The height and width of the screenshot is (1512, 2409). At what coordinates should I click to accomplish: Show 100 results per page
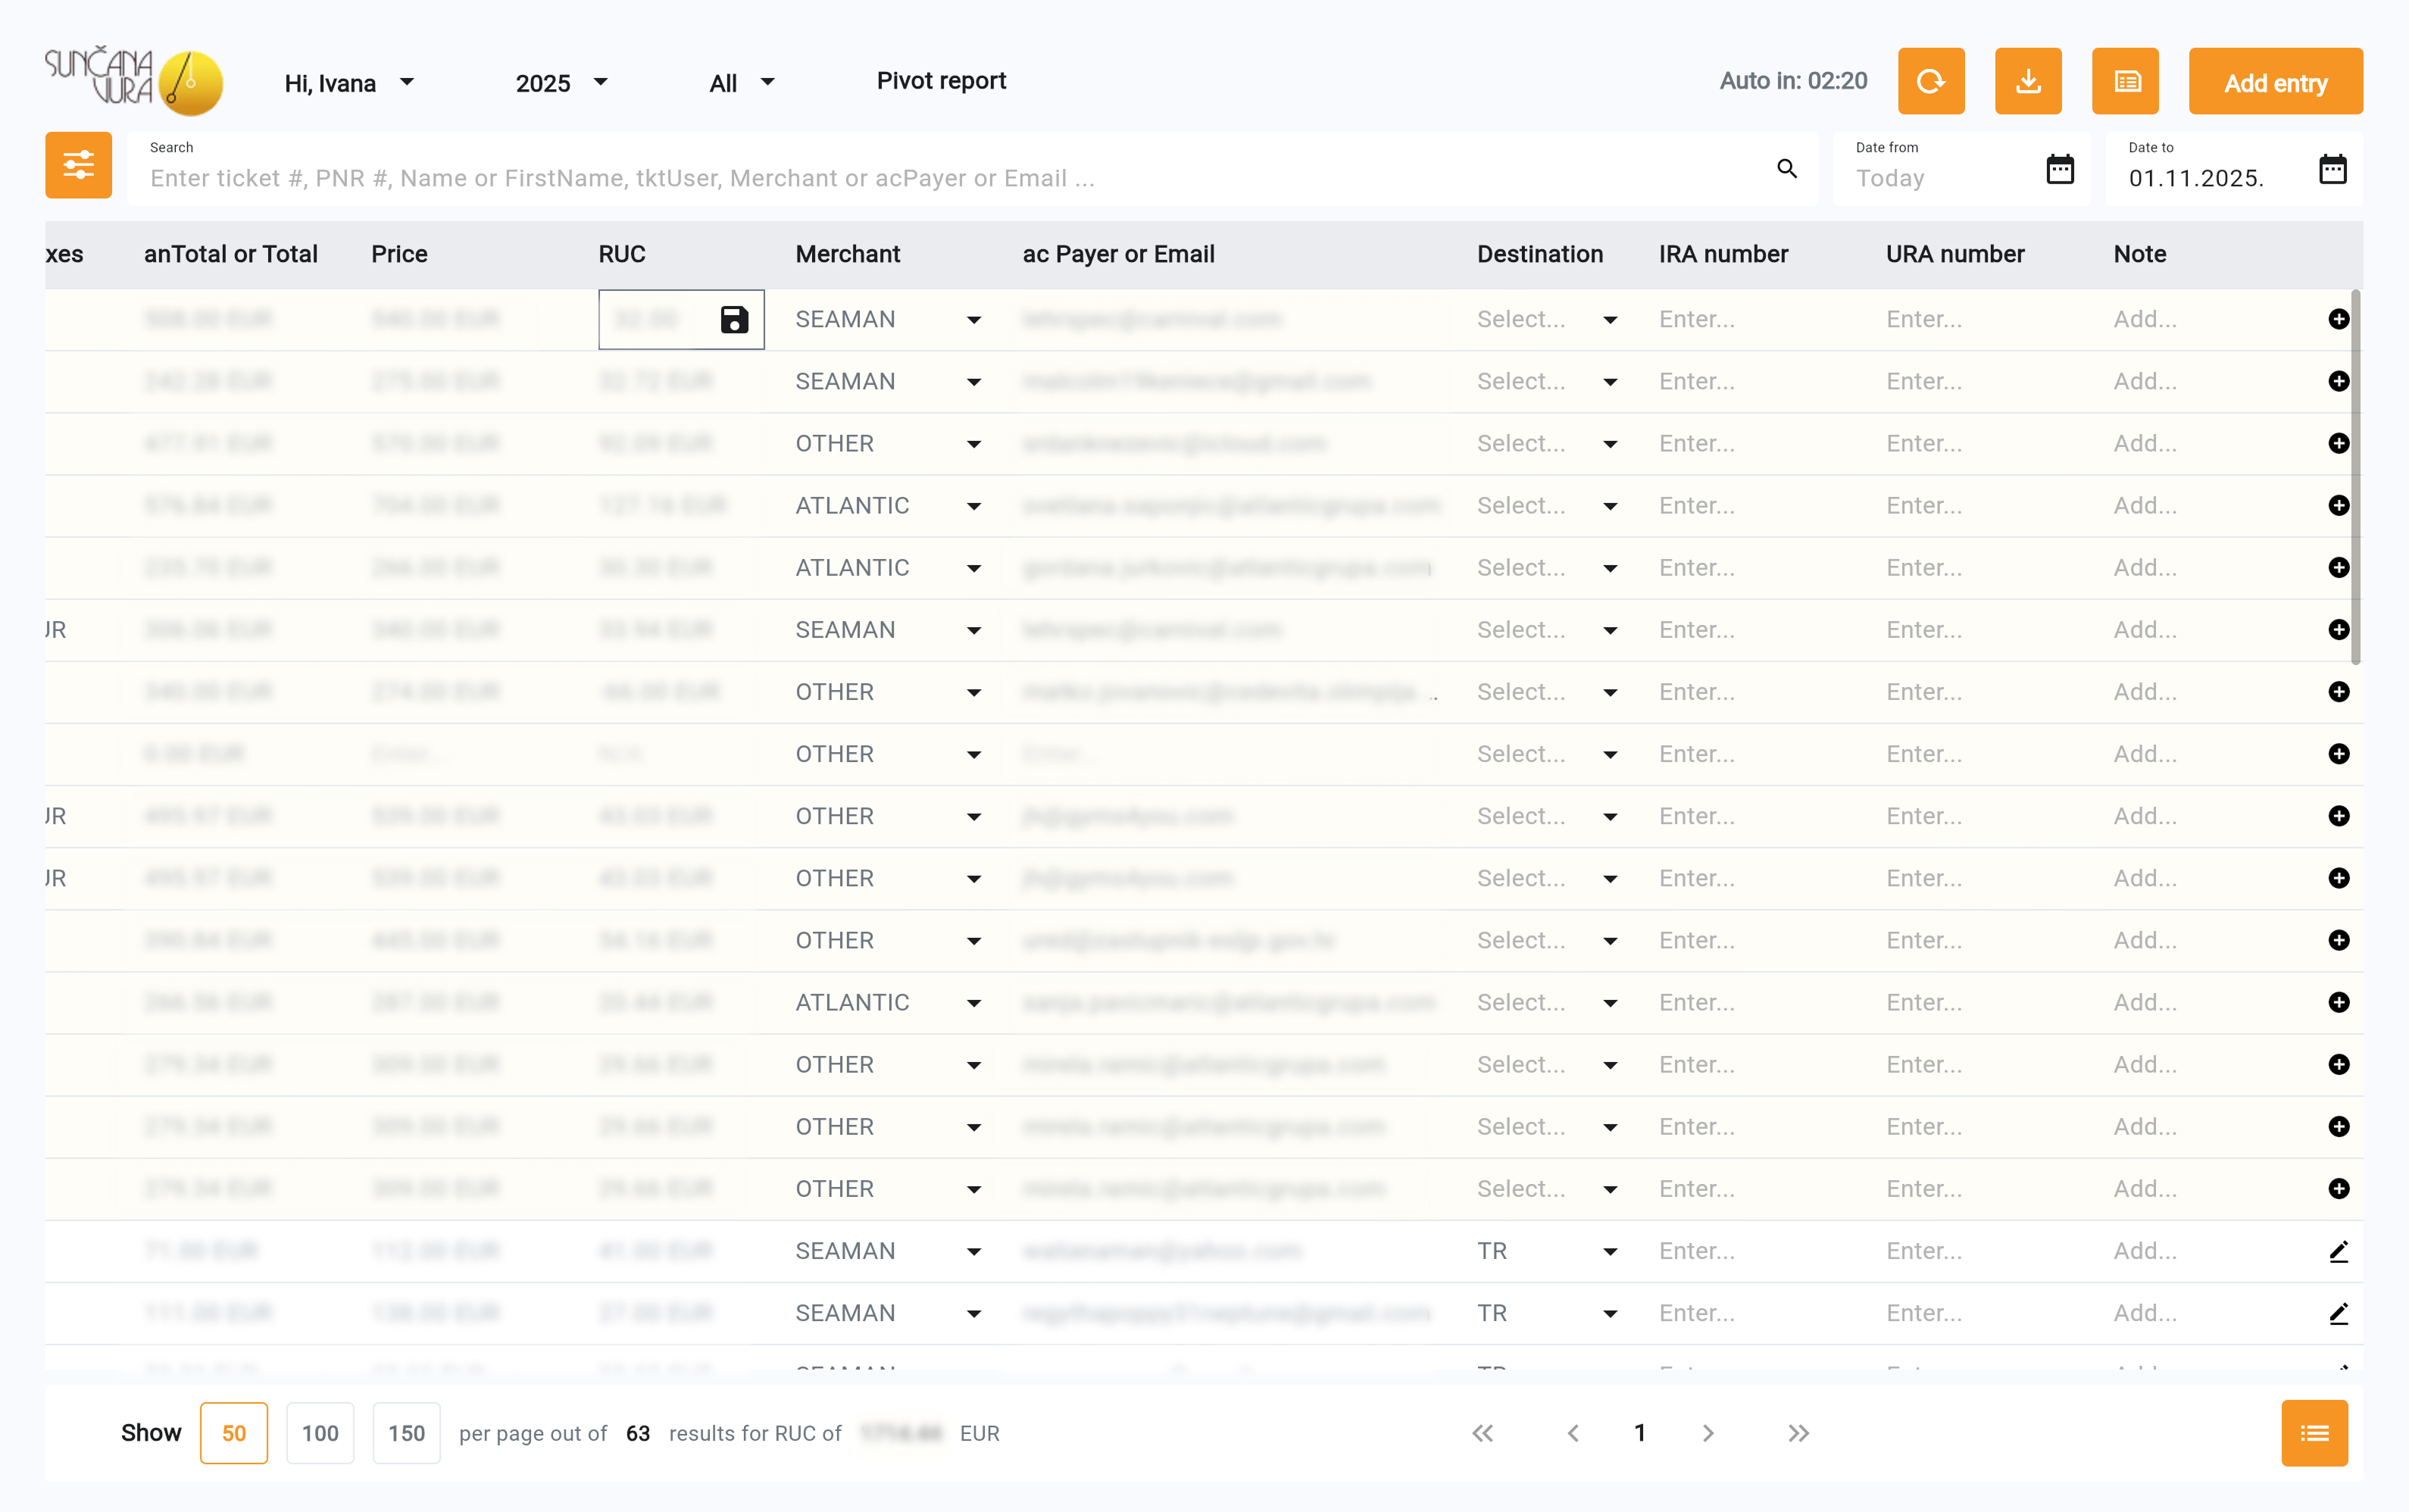coord(320,1433)
